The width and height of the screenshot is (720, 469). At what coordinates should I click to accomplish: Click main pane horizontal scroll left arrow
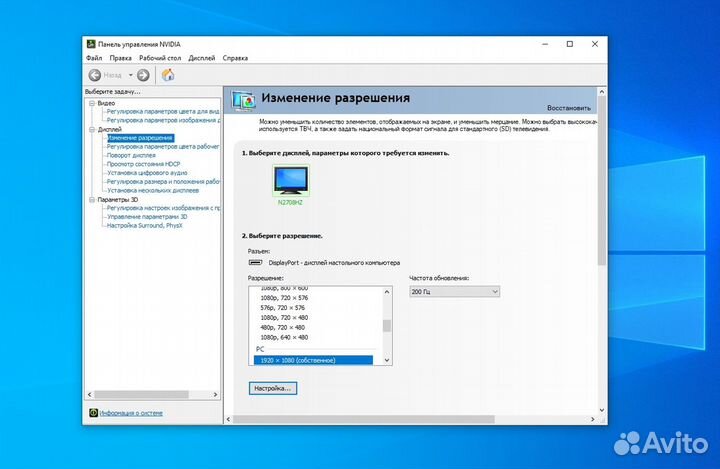(229, 419)
